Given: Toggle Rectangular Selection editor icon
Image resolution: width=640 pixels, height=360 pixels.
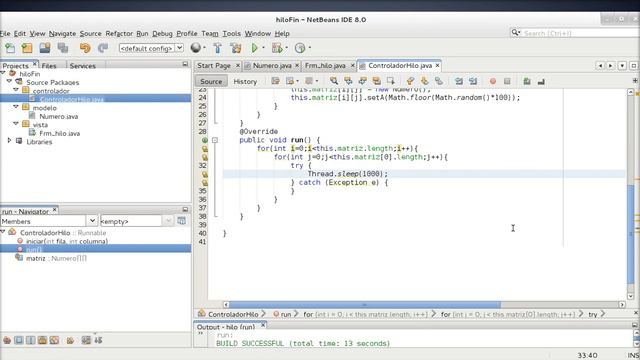Looking at the screenshot, I should (x=391, y=81).
